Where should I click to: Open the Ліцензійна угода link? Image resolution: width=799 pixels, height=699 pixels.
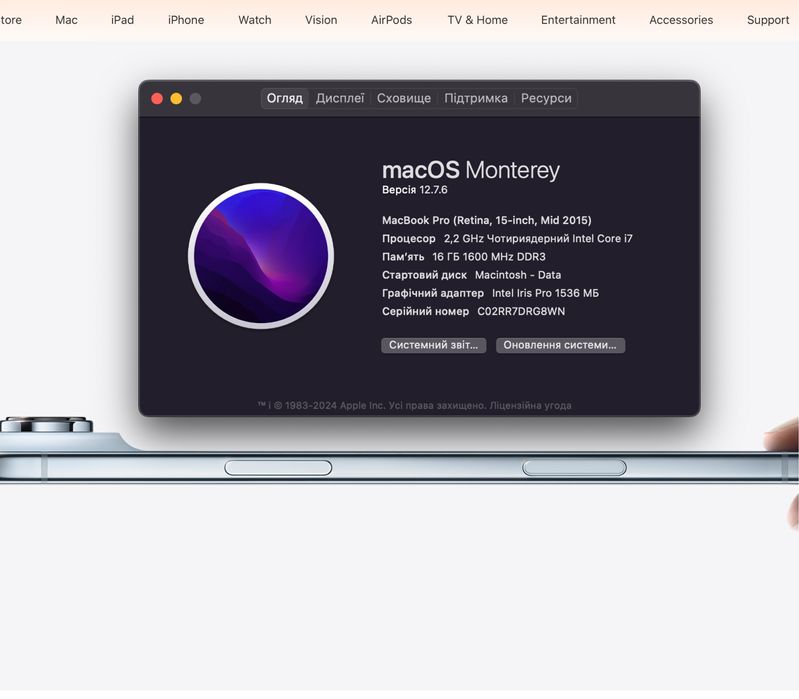[530, 406]
